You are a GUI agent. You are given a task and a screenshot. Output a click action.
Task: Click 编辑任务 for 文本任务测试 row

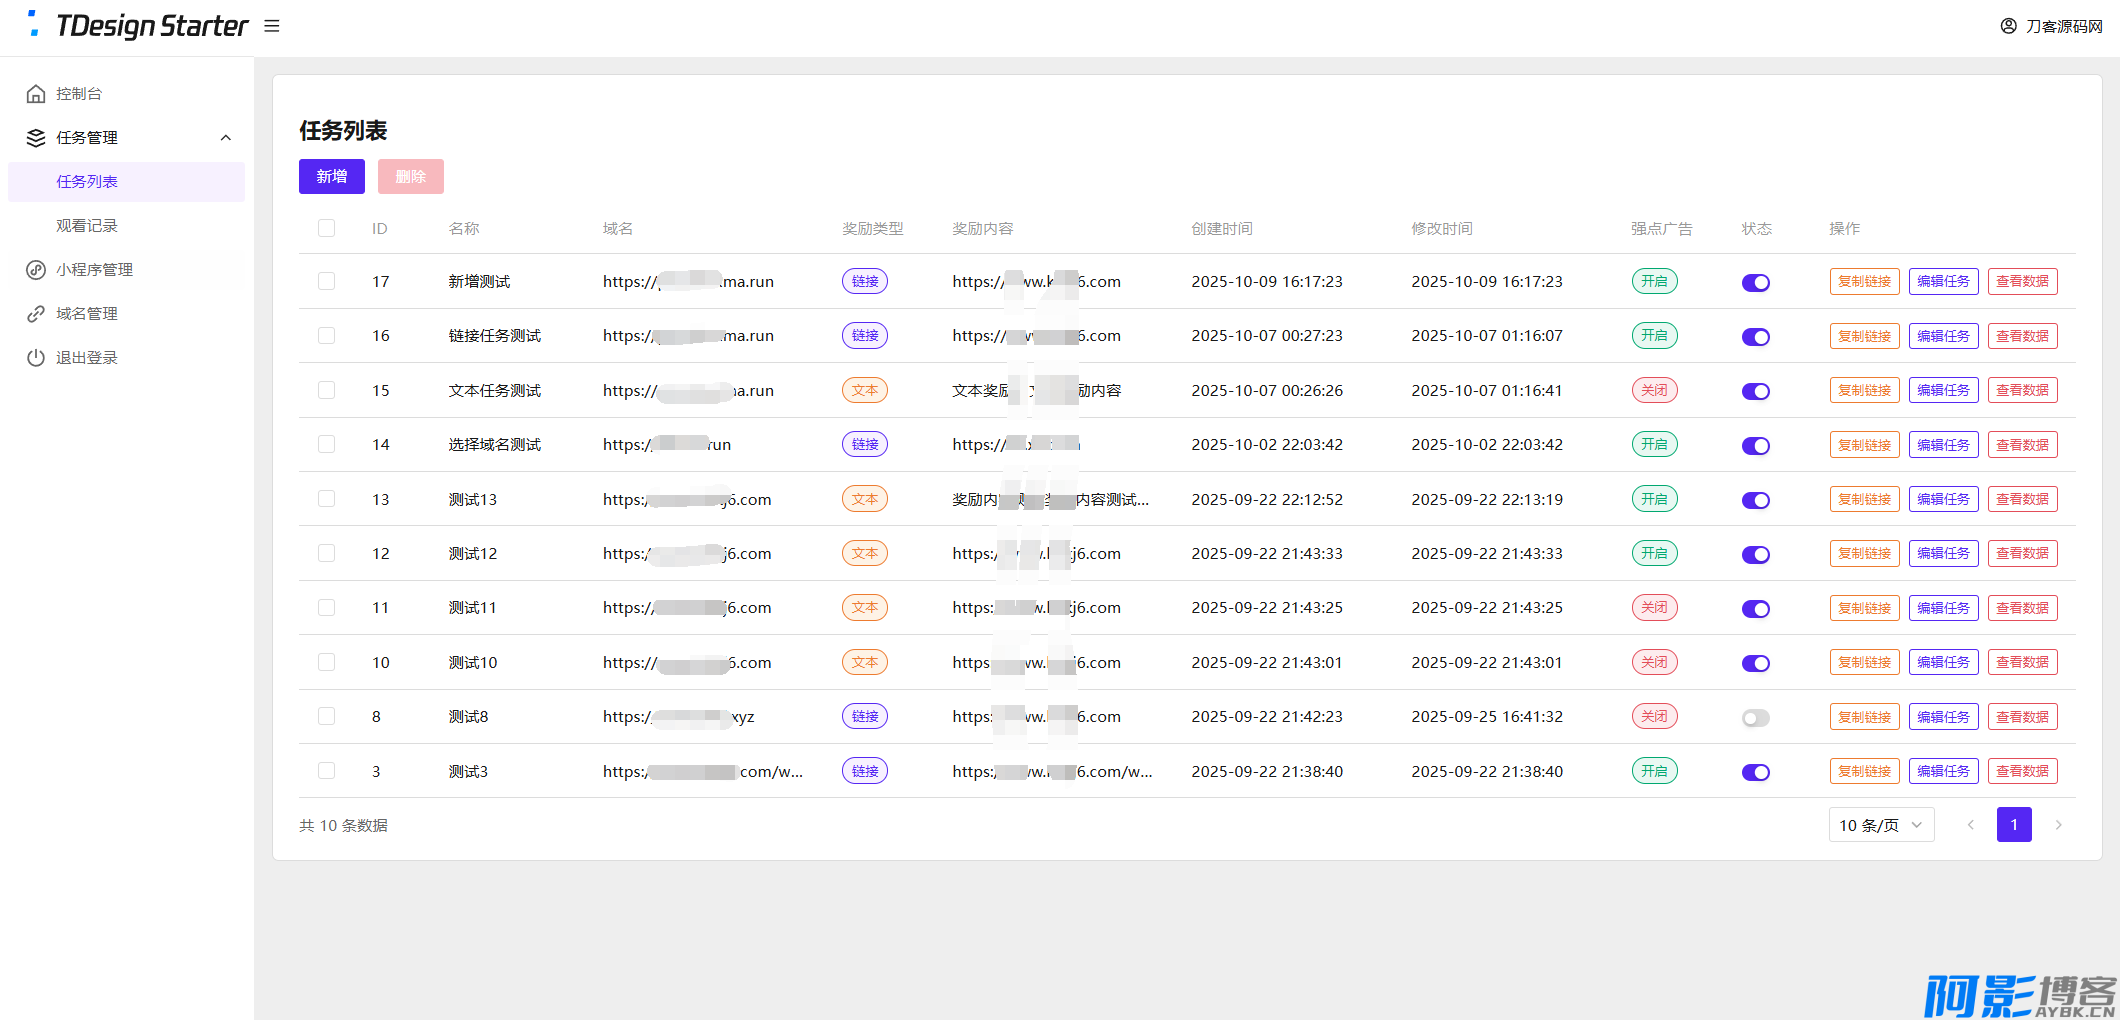(x=1943, y=390)
